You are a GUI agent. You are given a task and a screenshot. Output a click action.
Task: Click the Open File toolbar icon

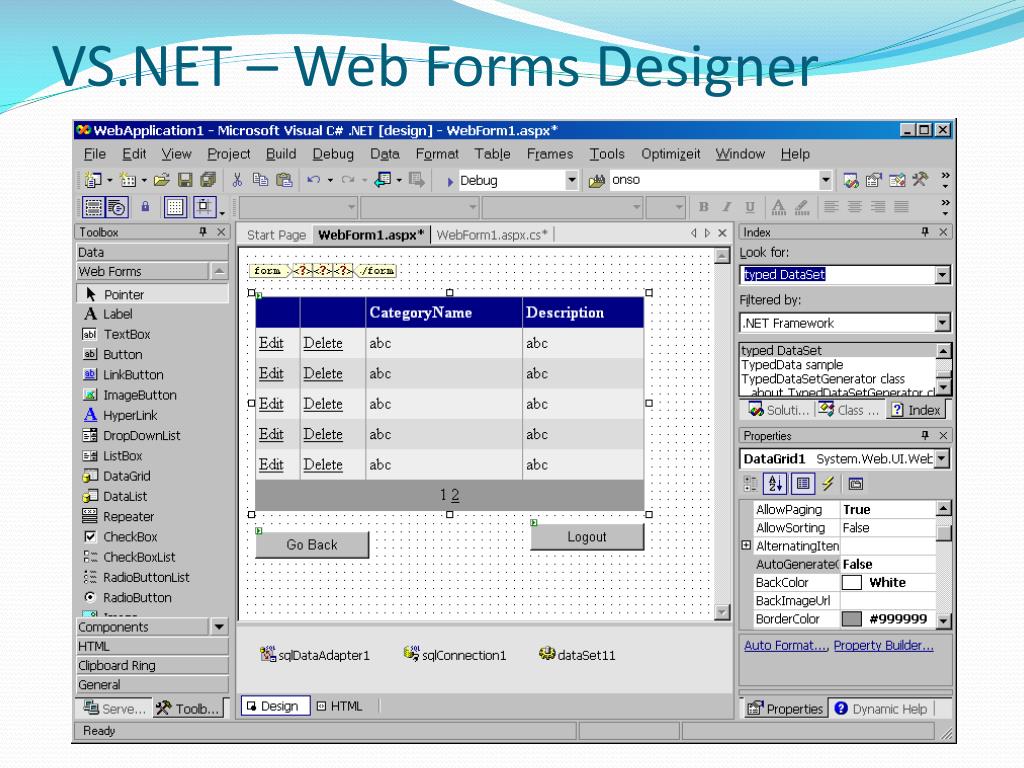(162, 180)
